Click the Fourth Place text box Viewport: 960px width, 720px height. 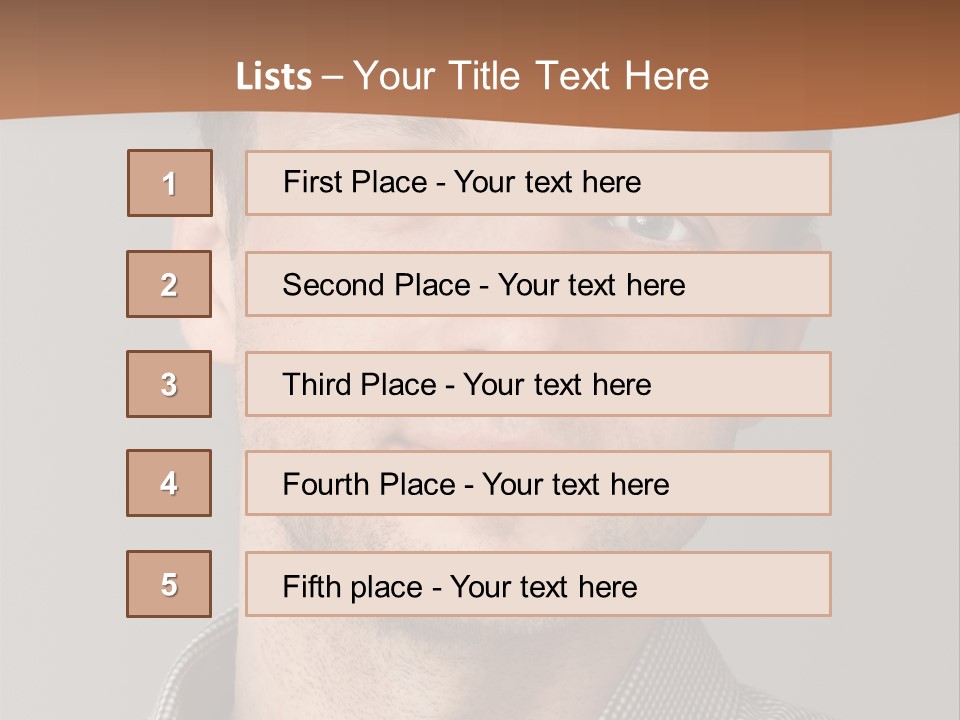coord(538,483)
